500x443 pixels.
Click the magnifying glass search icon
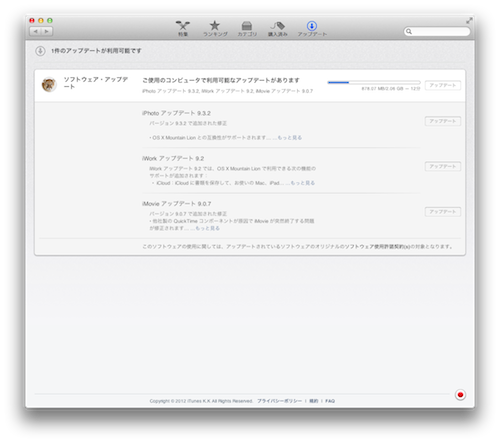click(x=409, y=32)
